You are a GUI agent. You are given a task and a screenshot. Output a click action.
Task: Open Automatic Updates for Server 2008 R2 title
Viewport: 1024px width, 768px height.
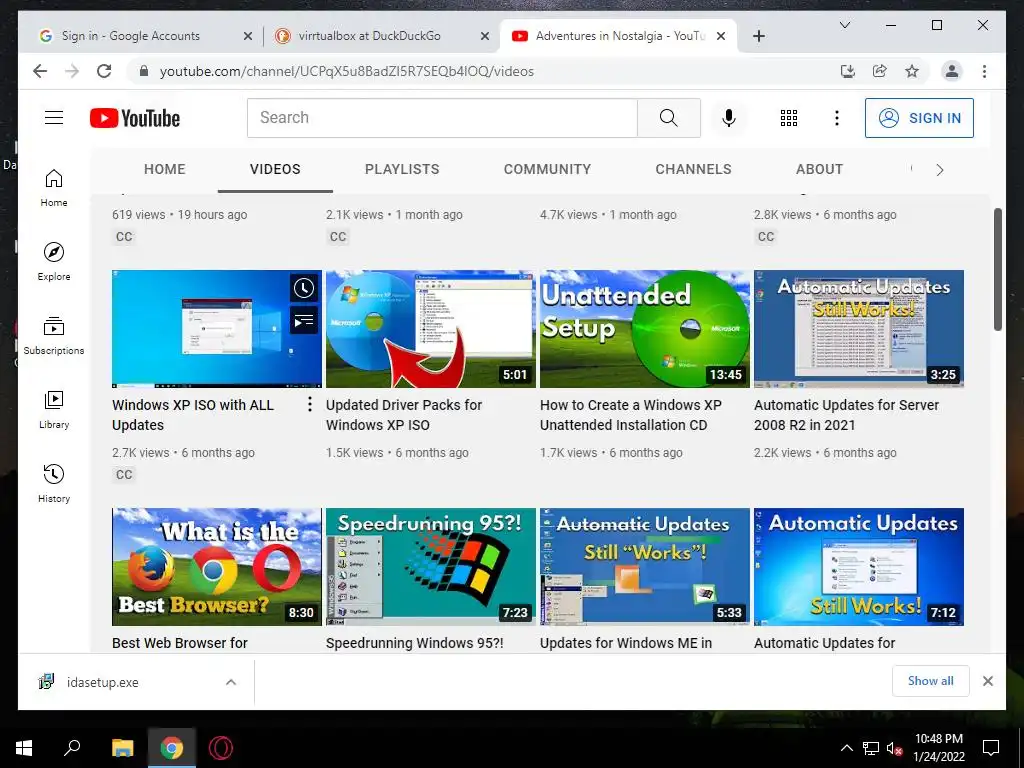(x=846, y=415)
